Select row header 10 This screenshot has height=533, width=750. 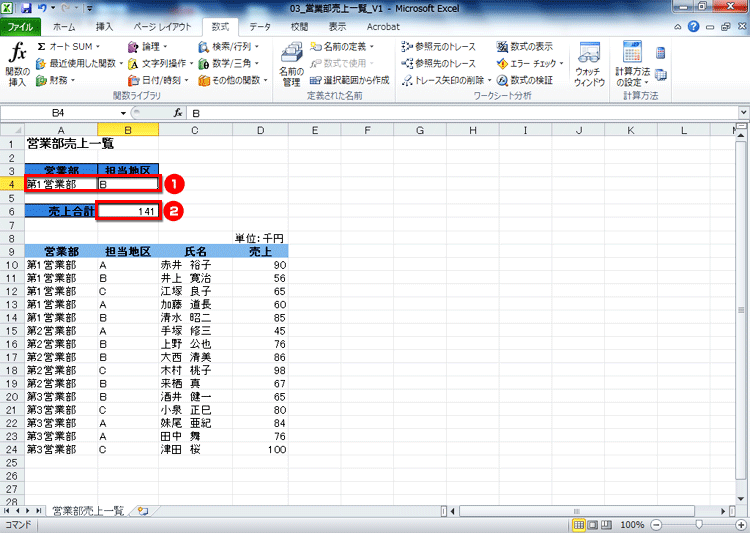[12, 265]
